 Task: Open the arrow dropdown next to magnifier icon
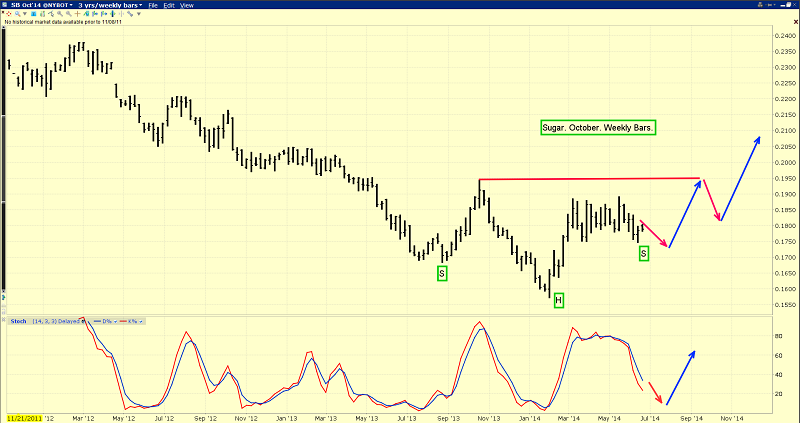[x=24, y=14]
